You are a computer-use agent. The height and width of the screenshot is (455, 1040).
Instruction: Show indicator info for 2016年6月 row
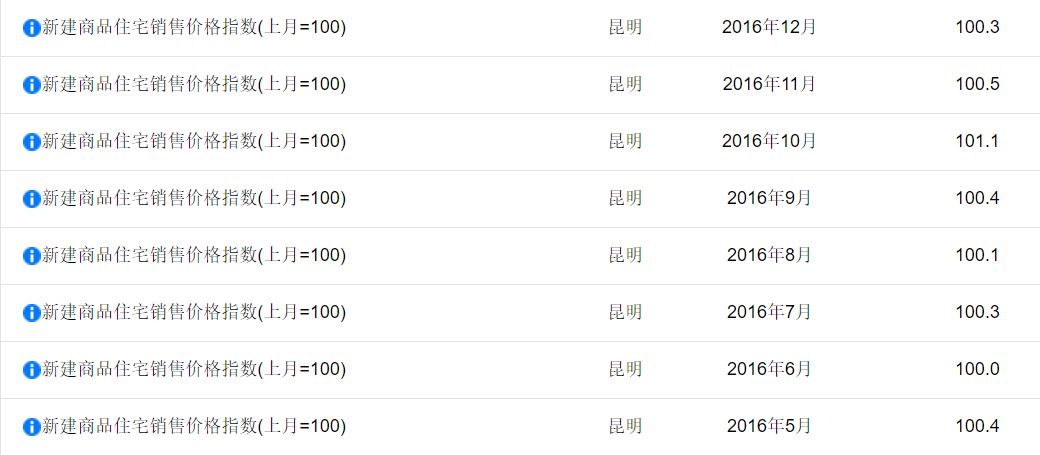click(31, 370)
